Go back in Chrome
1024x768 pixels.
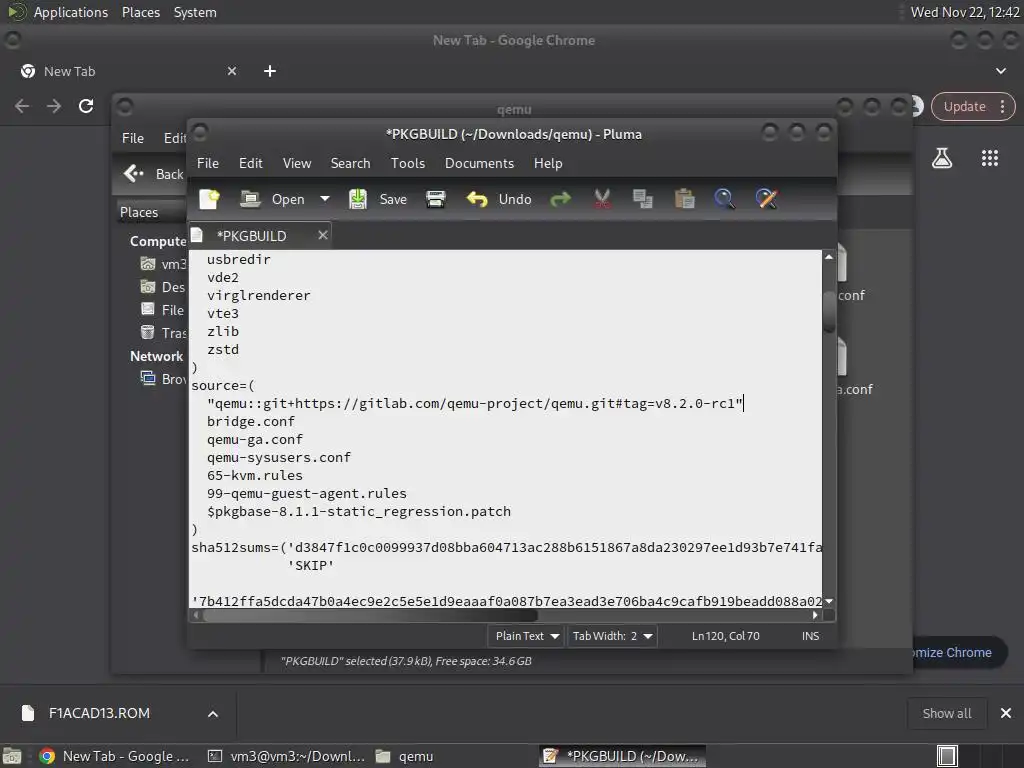click(22, 106)
